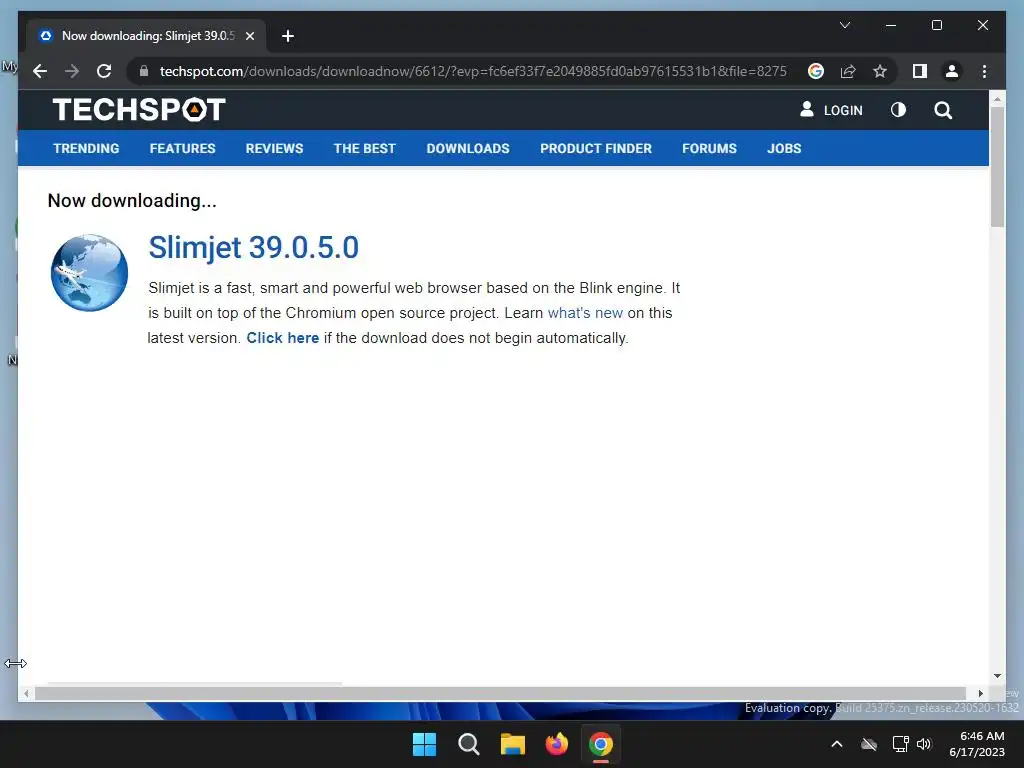Open the DOWNLOADS section
Viewport: 1024px width, 768px height.
468,148
